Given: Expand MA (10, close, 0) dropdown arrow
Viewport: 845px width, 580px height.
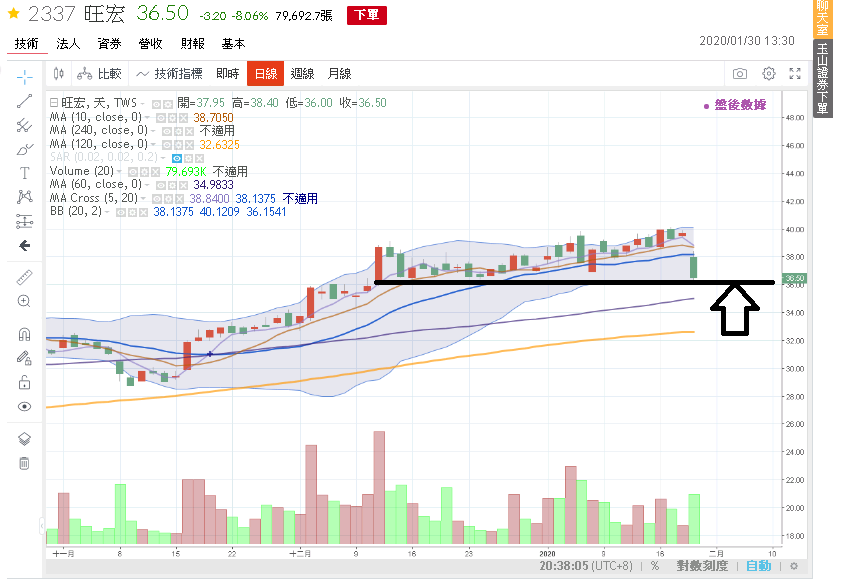Looking at the screenshot, I should coord(148,118).
